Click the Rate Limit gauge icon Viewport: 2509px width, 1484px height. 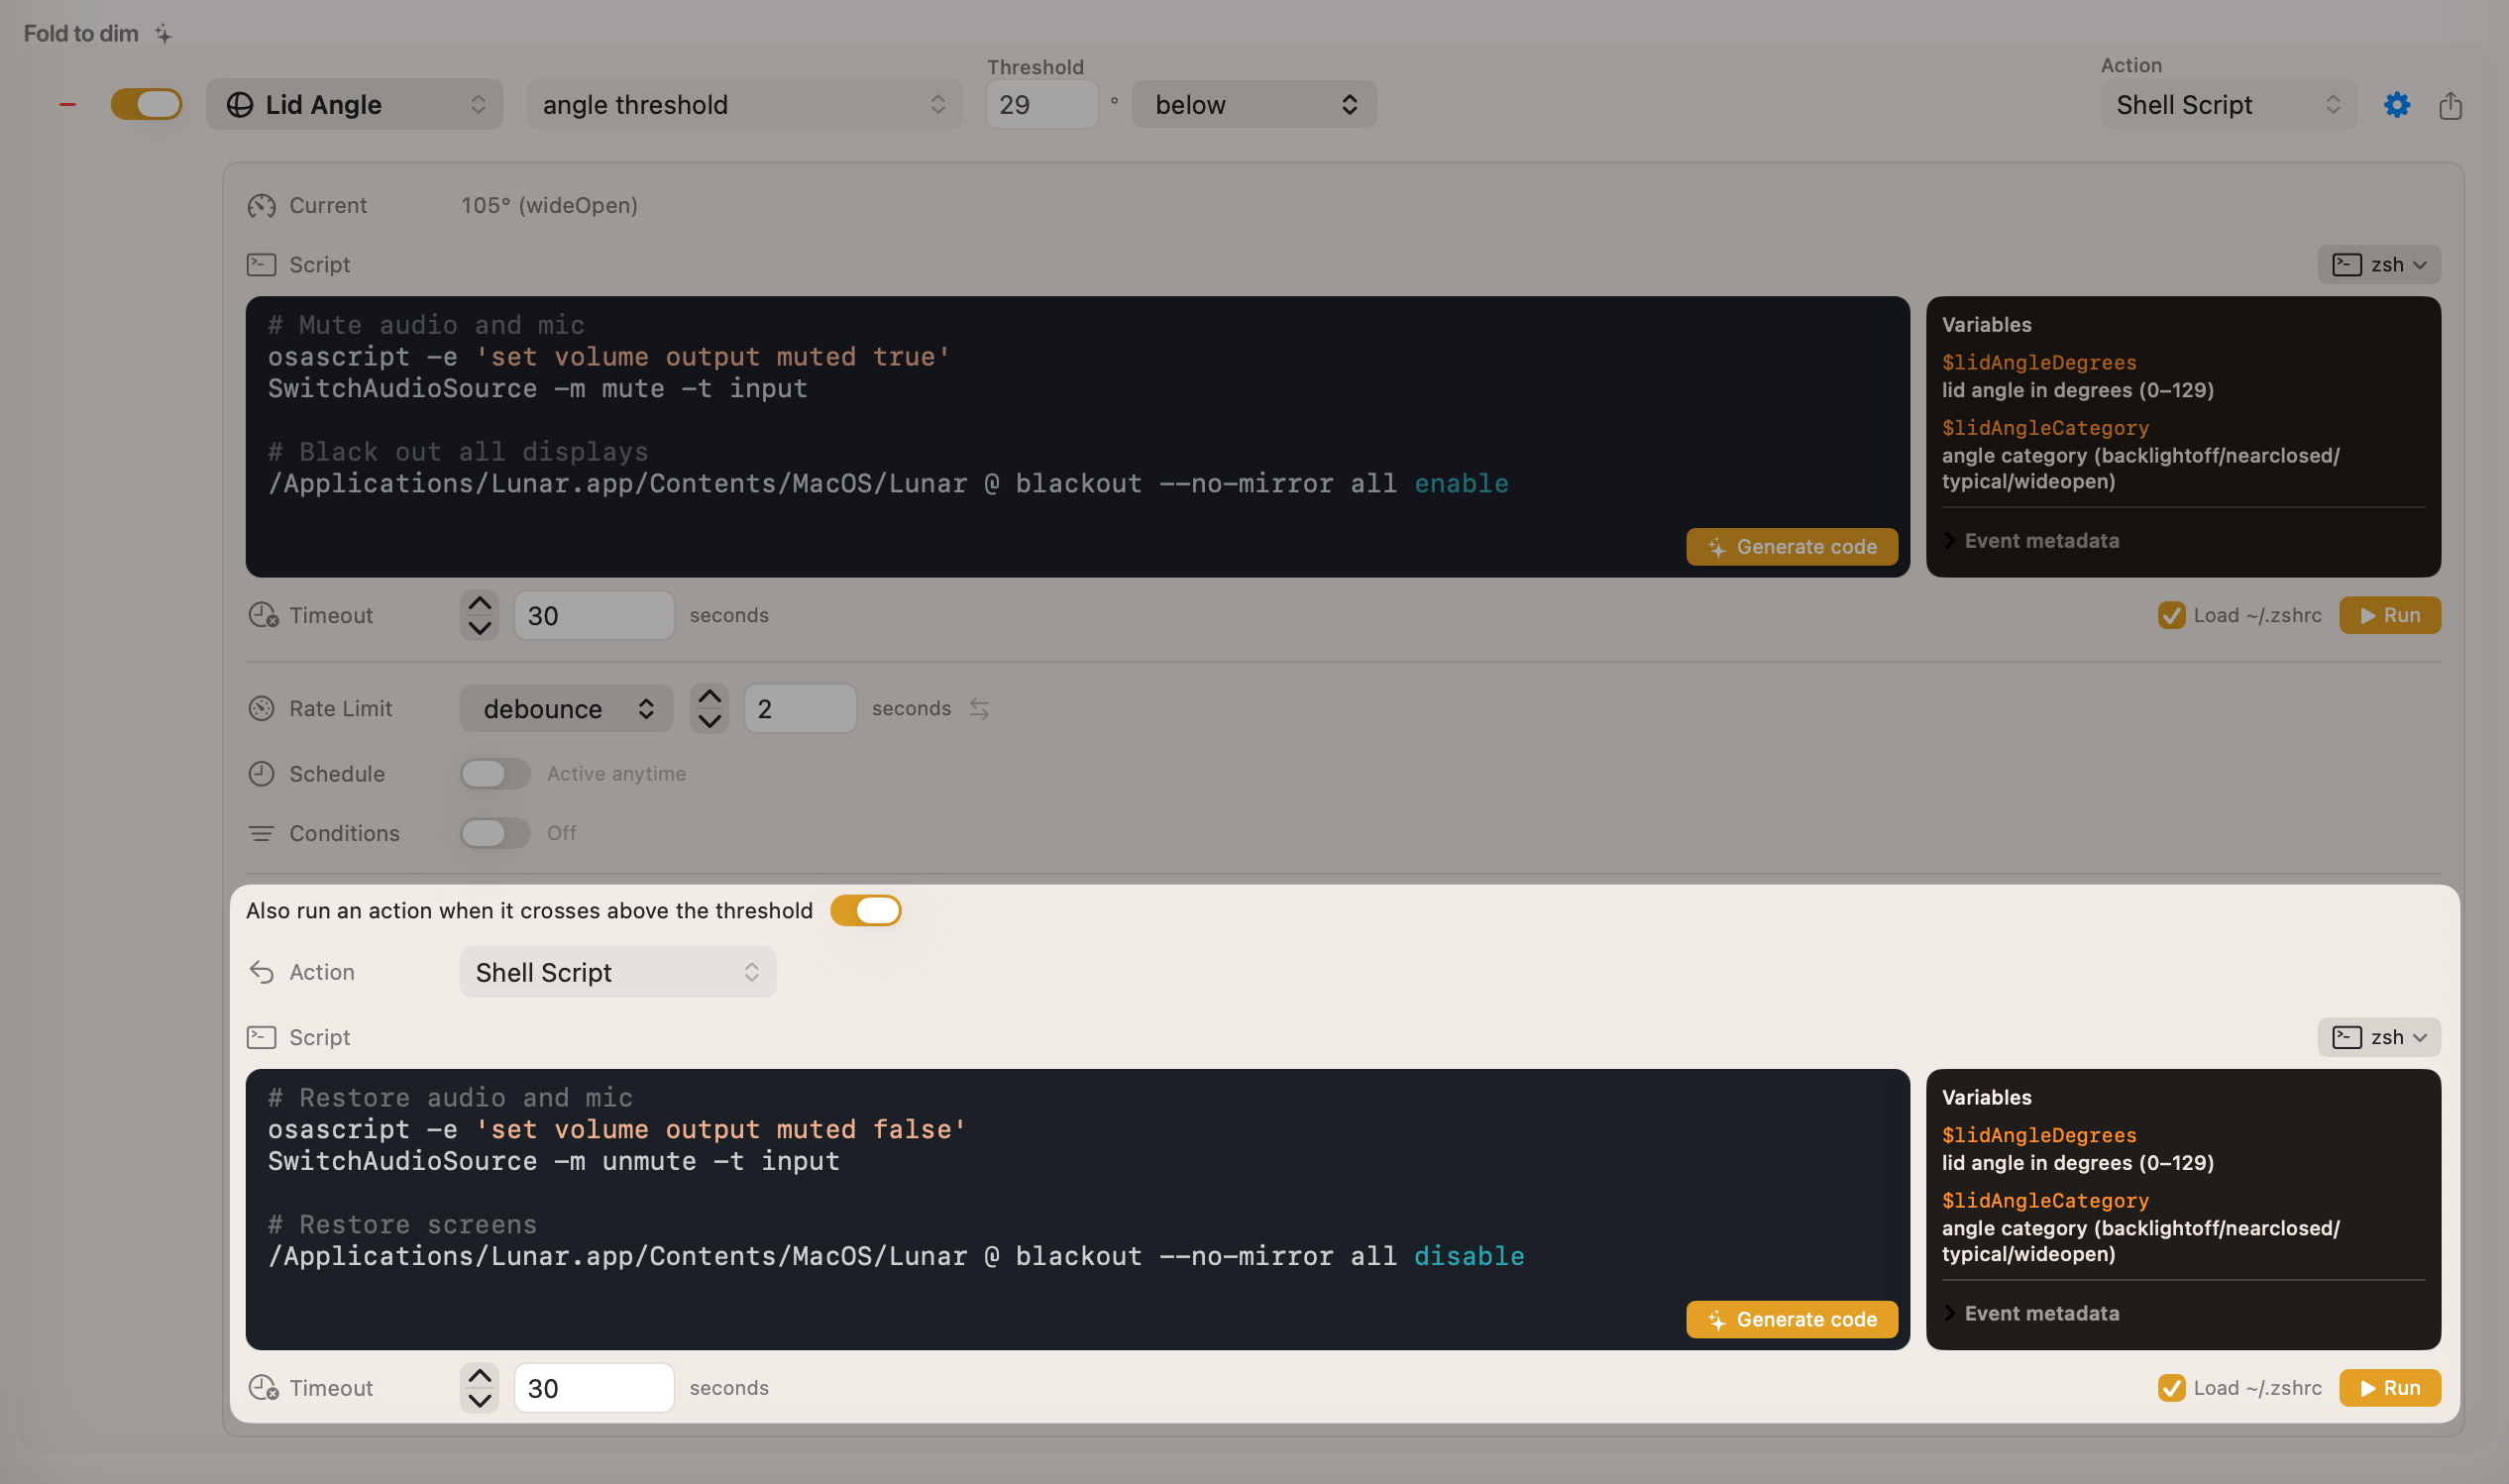point(262,709)
